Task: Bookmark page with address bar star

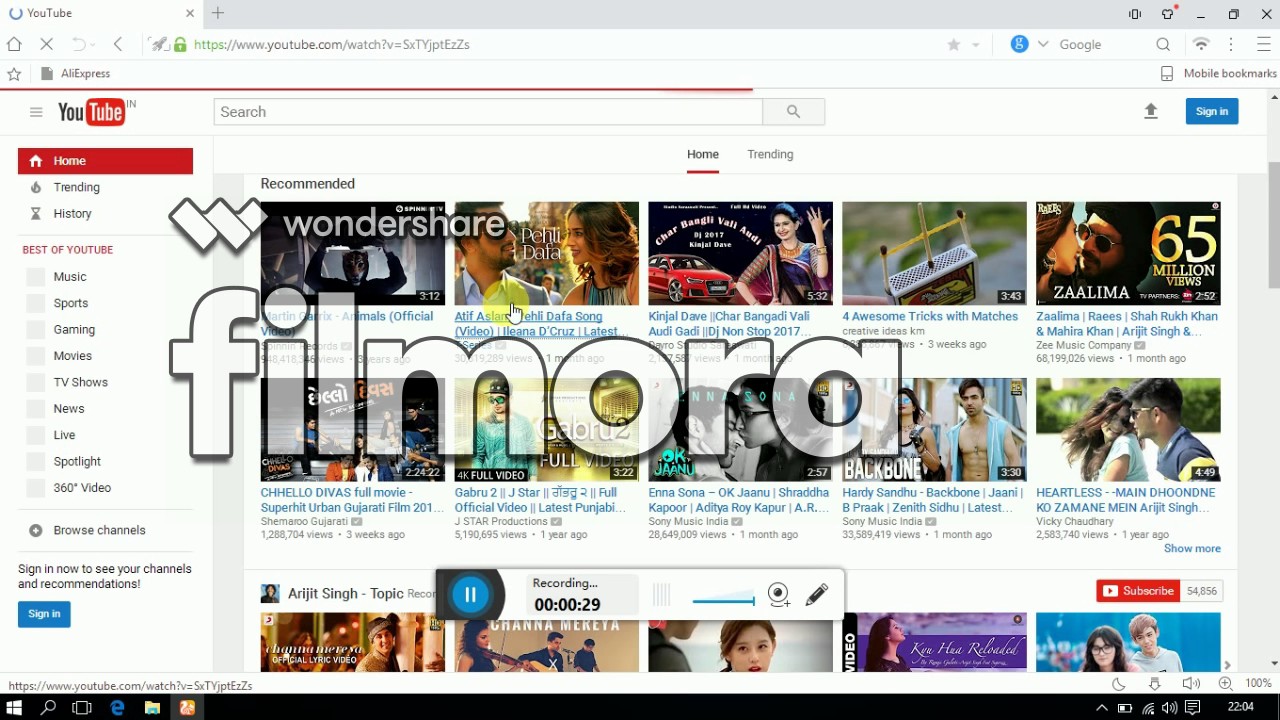Action: point(953,44)
